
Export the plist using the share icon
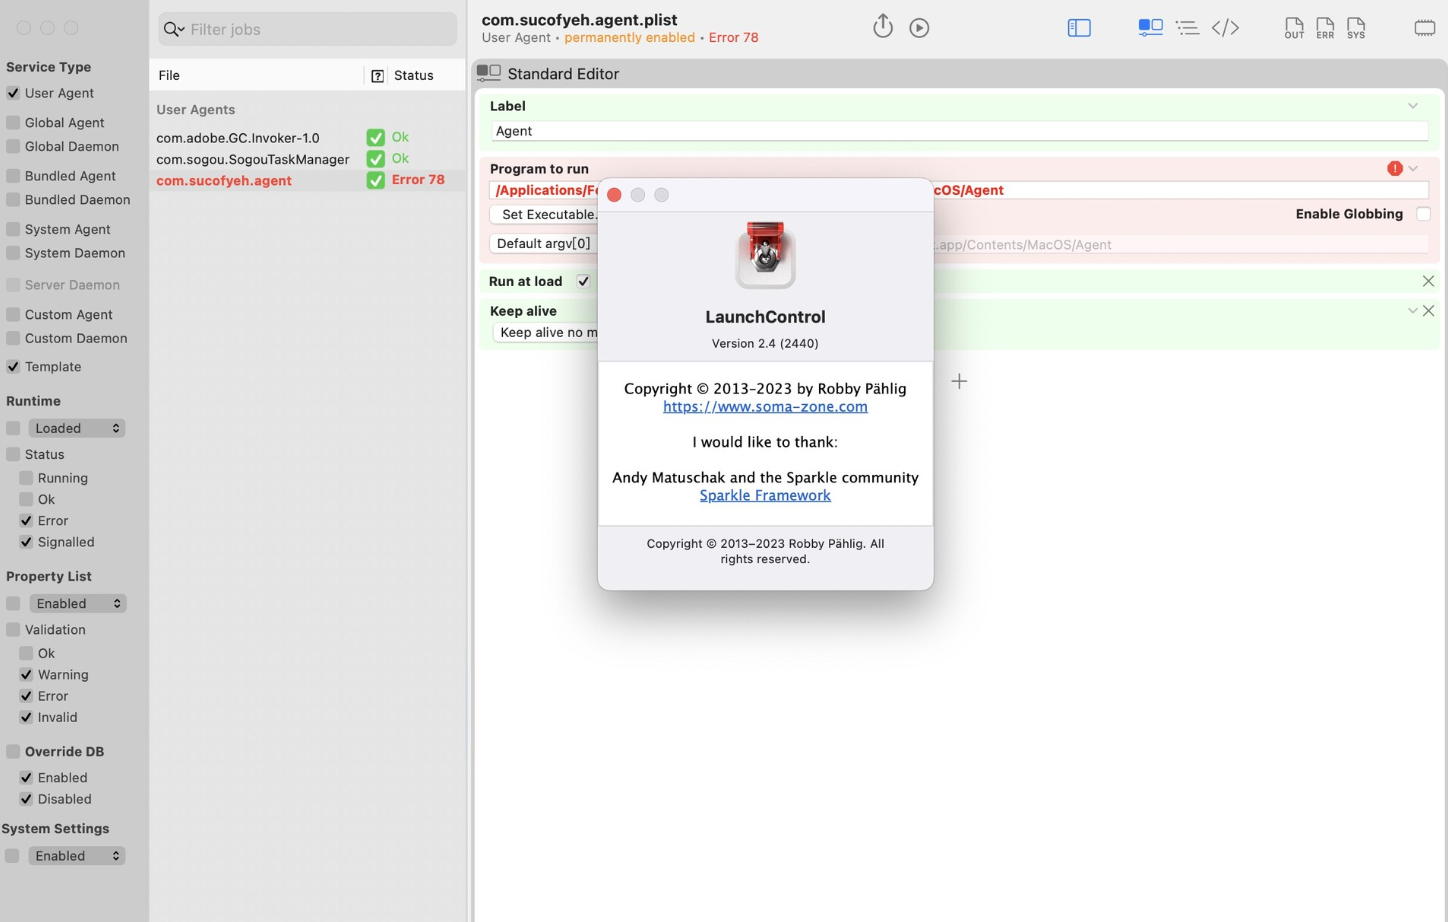click(883, 26)
